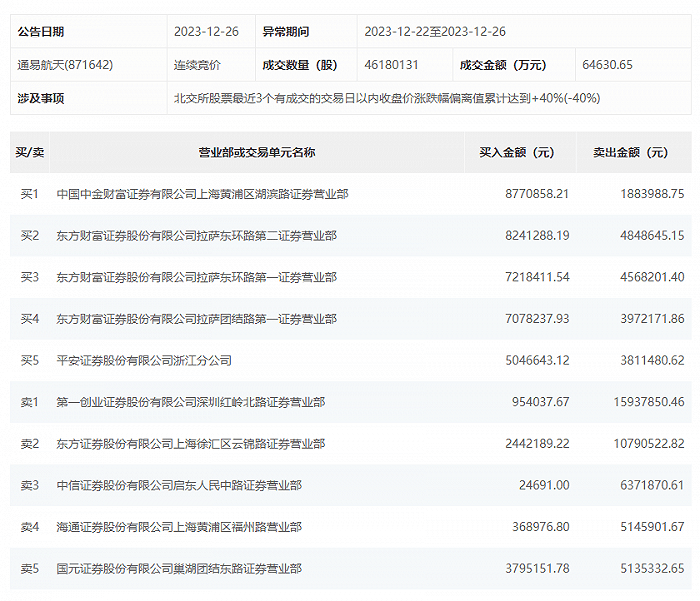
Task: Select buy amount 8770858.21
Action: click(x=537, y=194)
